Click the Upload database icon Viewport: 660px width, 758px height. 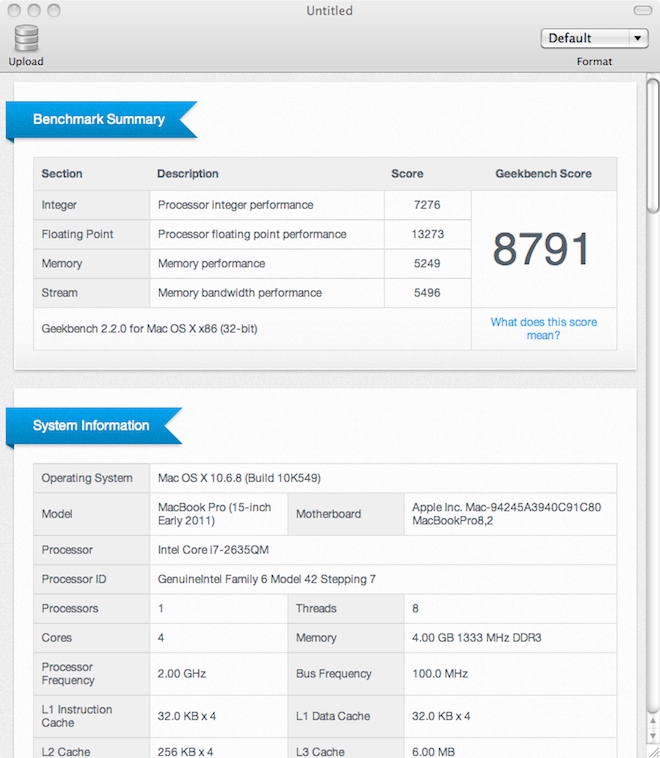point(26,39)
